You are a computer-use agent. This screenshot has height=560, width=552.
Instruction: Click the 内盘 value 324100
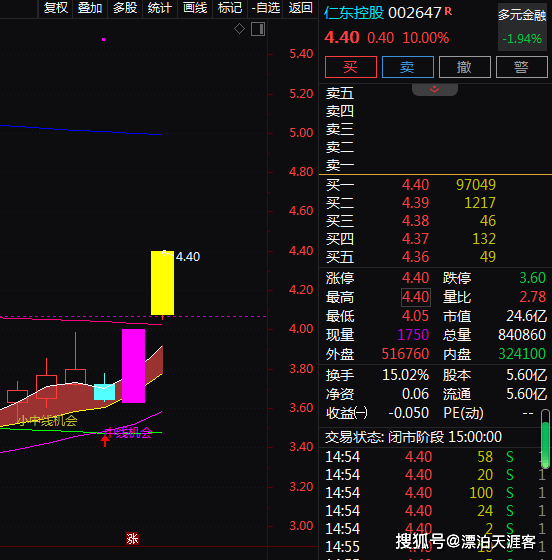[522, 354]
